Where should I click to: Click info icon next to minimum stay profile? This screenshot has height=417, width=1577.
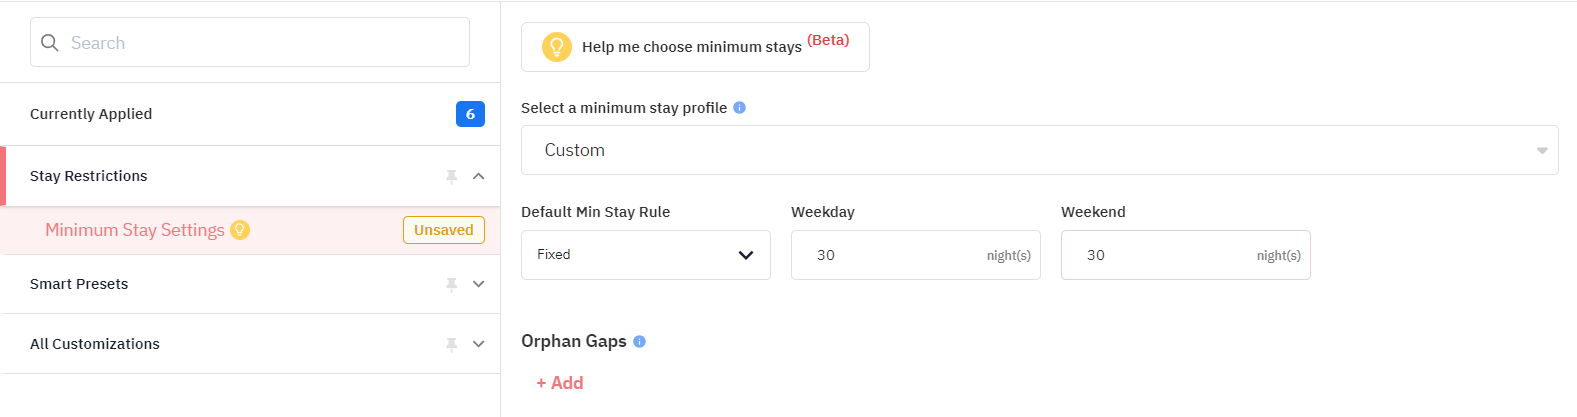739,108
